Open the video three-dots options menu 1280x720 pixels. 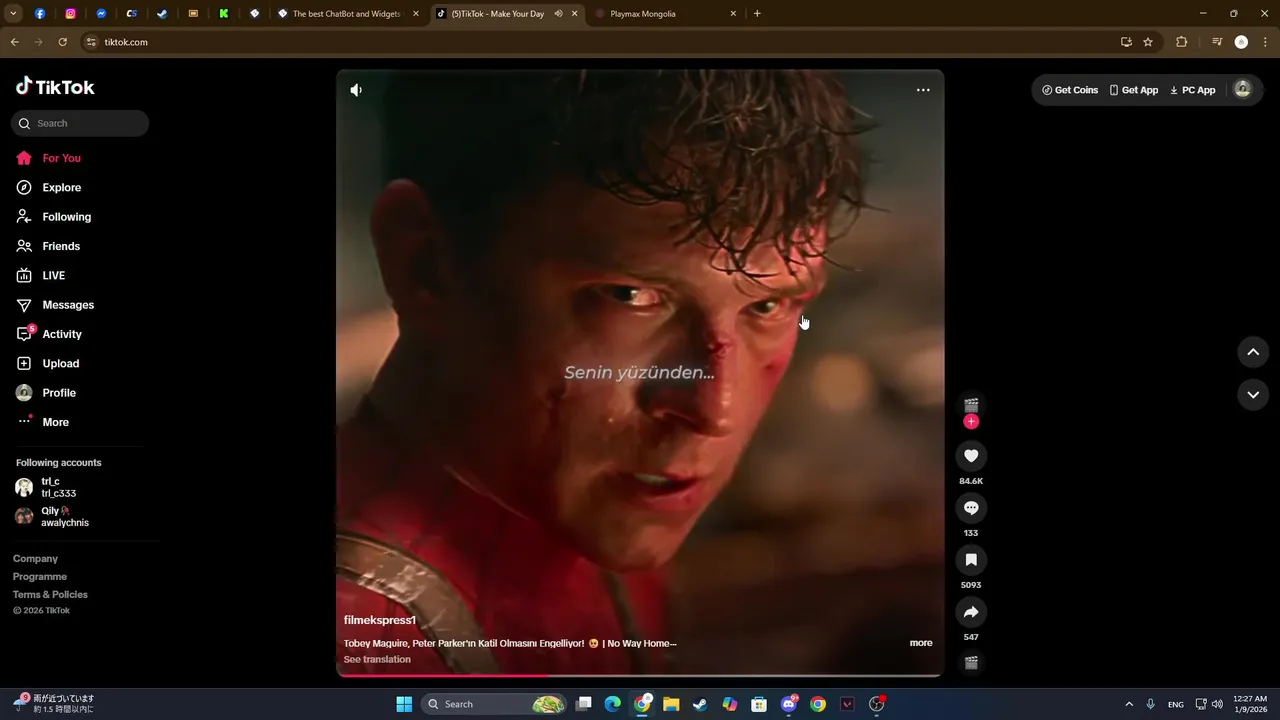[923, 90]
